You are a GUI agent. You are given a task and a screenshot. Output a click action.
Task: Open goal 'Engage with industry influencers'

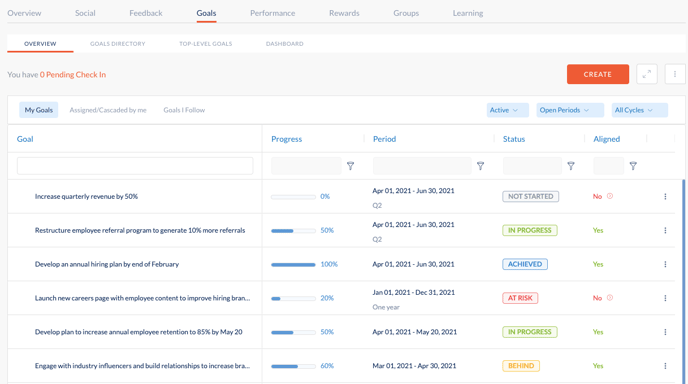click(143, 366)
